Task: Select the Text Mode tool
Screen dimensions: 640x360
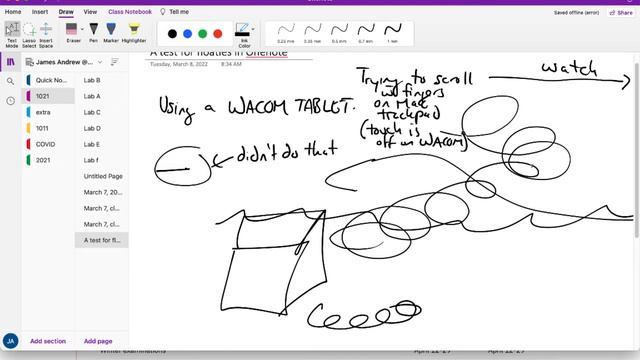Action: pyautogui.click(x=12, y=35)
